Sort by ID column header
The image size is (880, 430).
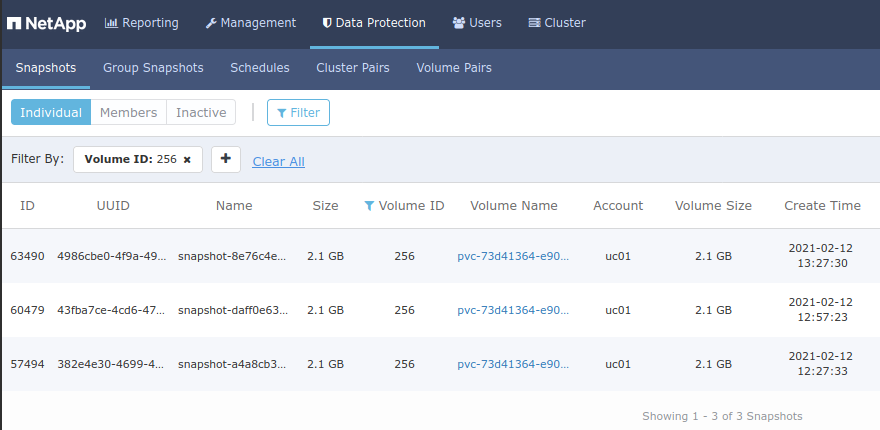pyautogui.click(x=28, y=205)
